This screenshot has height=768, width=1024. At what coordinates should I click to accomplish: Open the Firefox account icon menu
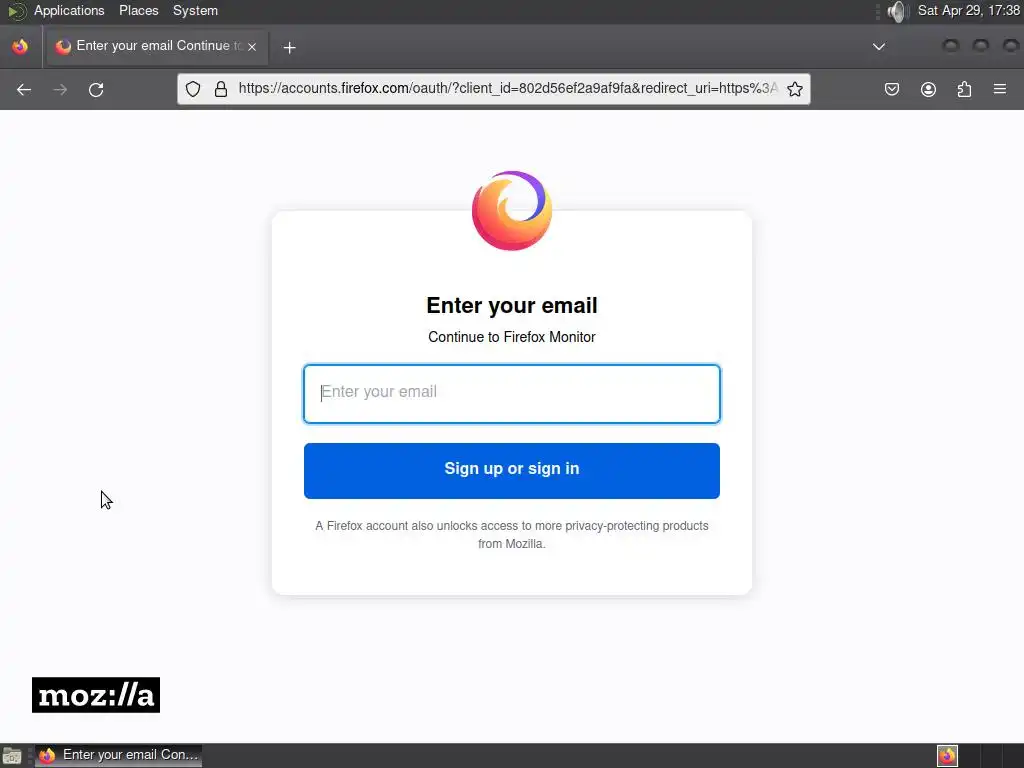[928, 89]
